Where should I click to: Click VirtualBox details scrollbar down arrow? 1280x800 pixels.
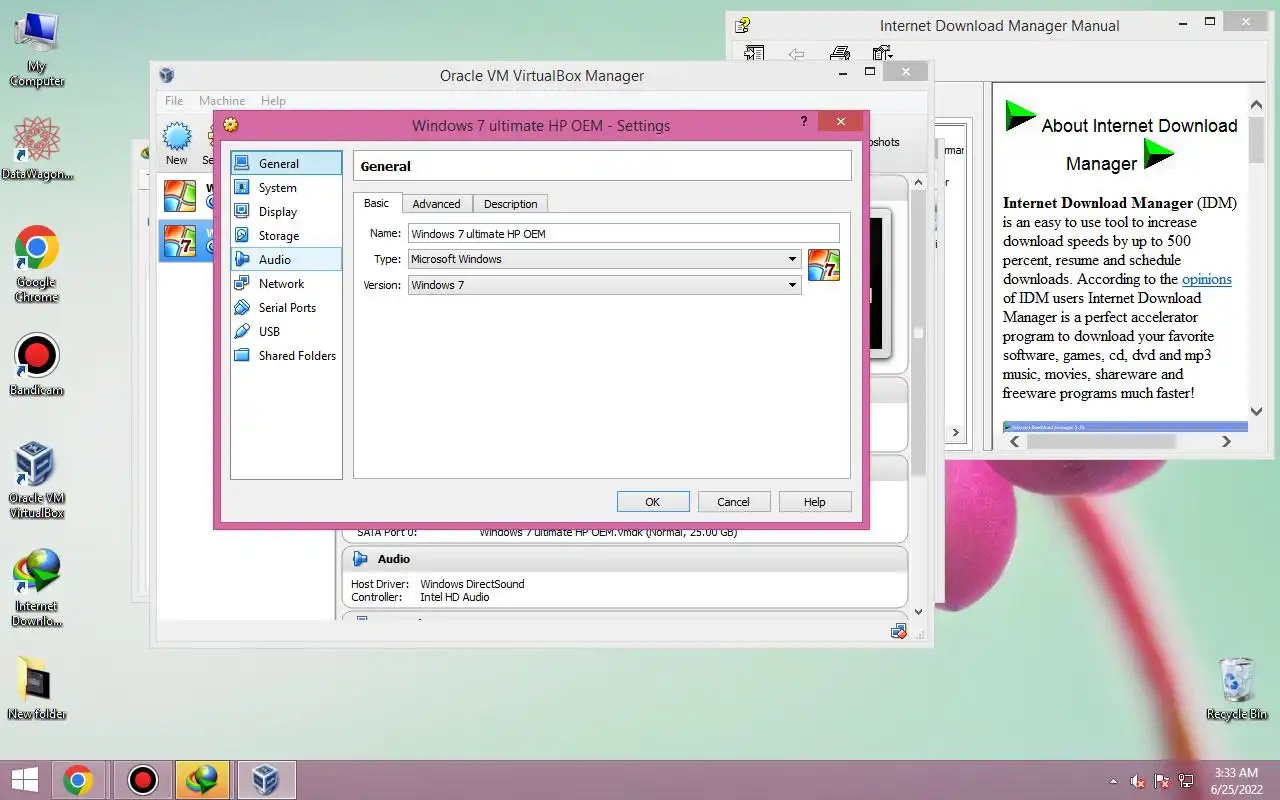click(x=919, y=612)
